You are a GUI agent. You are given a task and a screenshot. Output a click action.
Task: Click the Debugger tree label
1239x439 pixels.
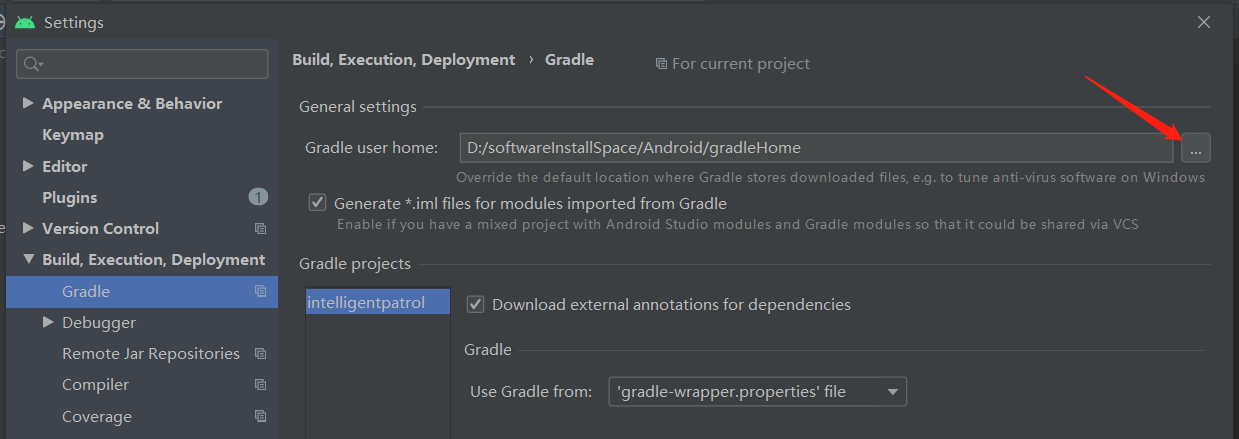(x=99, y=323)
